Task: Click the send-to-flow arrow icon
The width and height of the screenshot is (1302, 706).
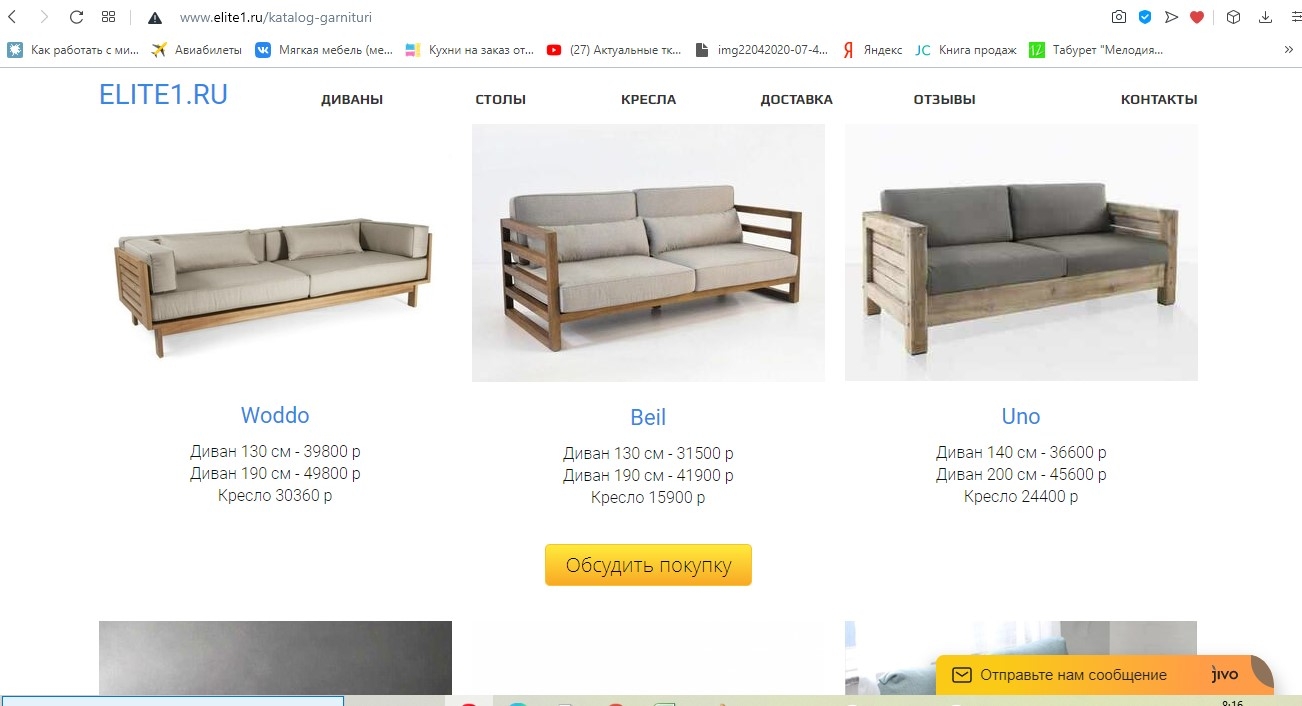Action: click(1171, 17)
